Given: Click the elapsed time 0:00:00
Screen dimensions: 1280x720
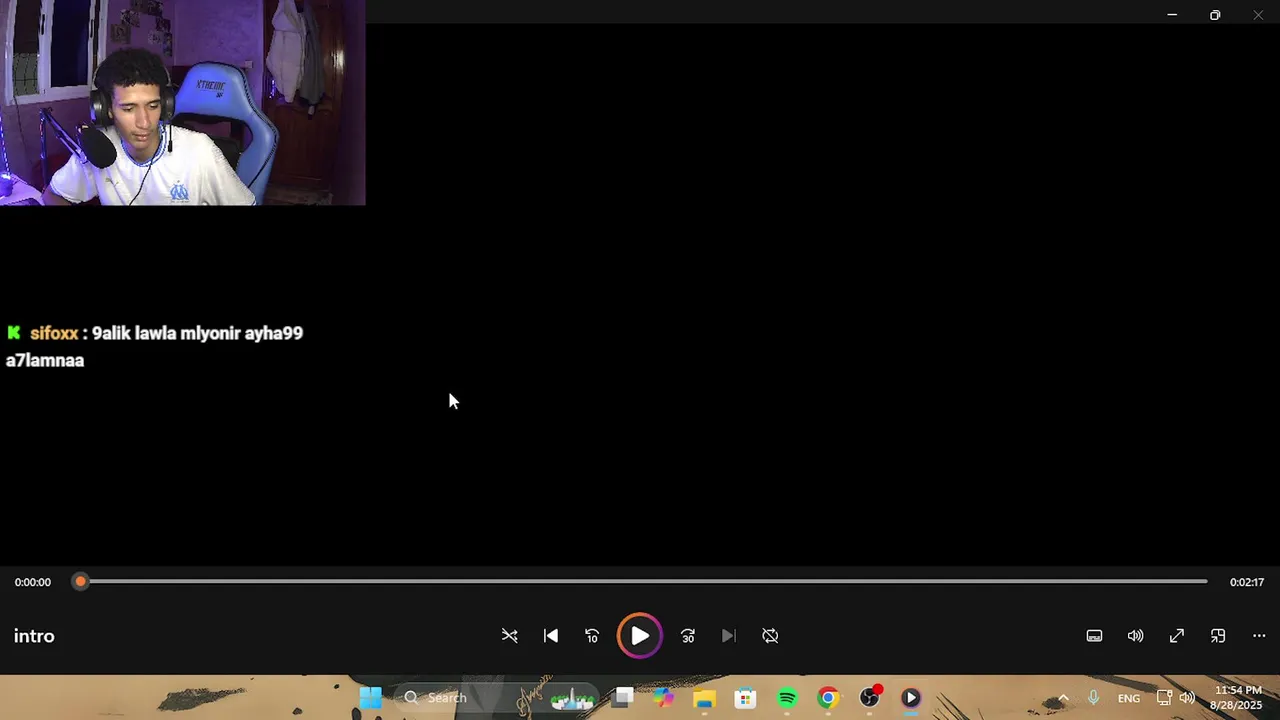Looking at the screenshot, I should [x=33, y=582].
